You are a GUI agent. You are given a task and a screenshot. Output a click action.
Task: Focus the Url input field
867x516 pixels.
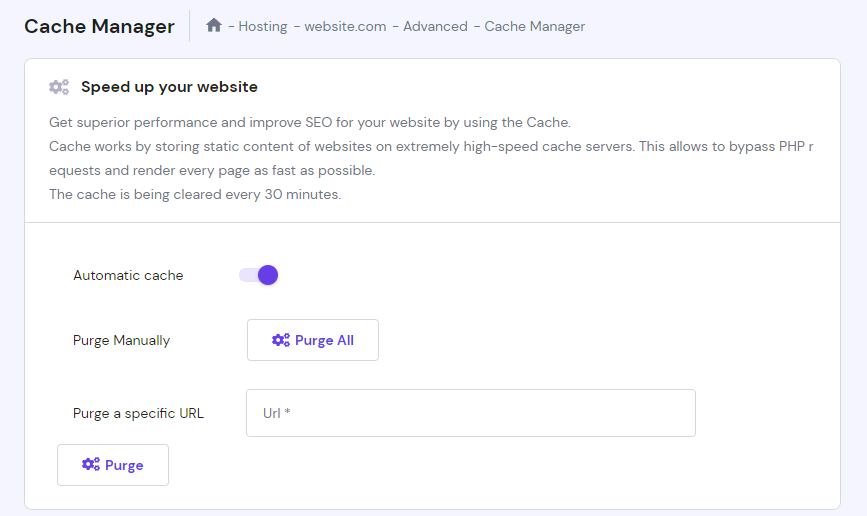[x=470, y=413]
